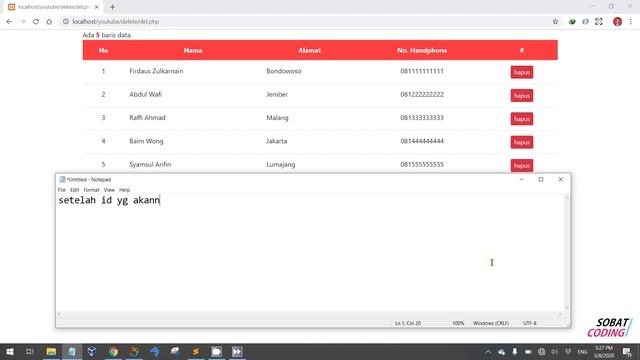View site information icon beside localhost URL

(x=65, y=22)
